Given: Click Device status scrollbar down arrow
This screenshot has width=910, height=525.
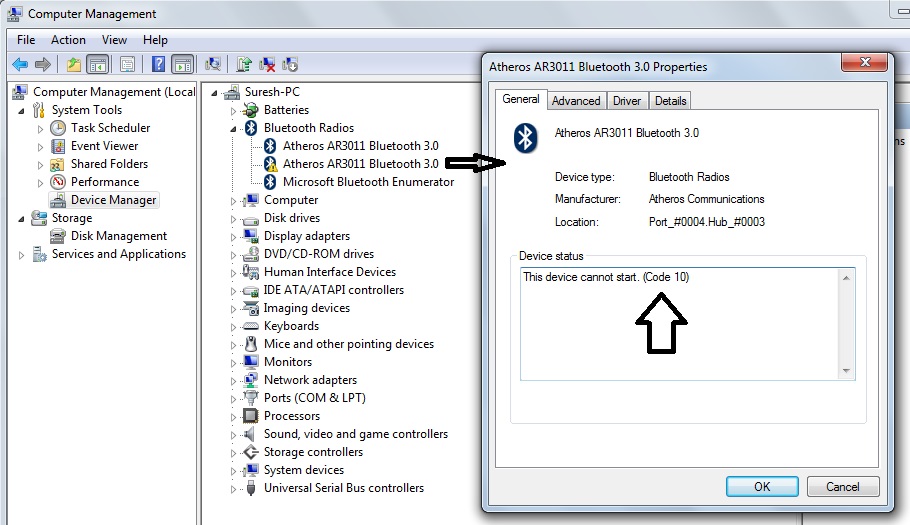Looking at the screenshot, I should coord(846,371).
